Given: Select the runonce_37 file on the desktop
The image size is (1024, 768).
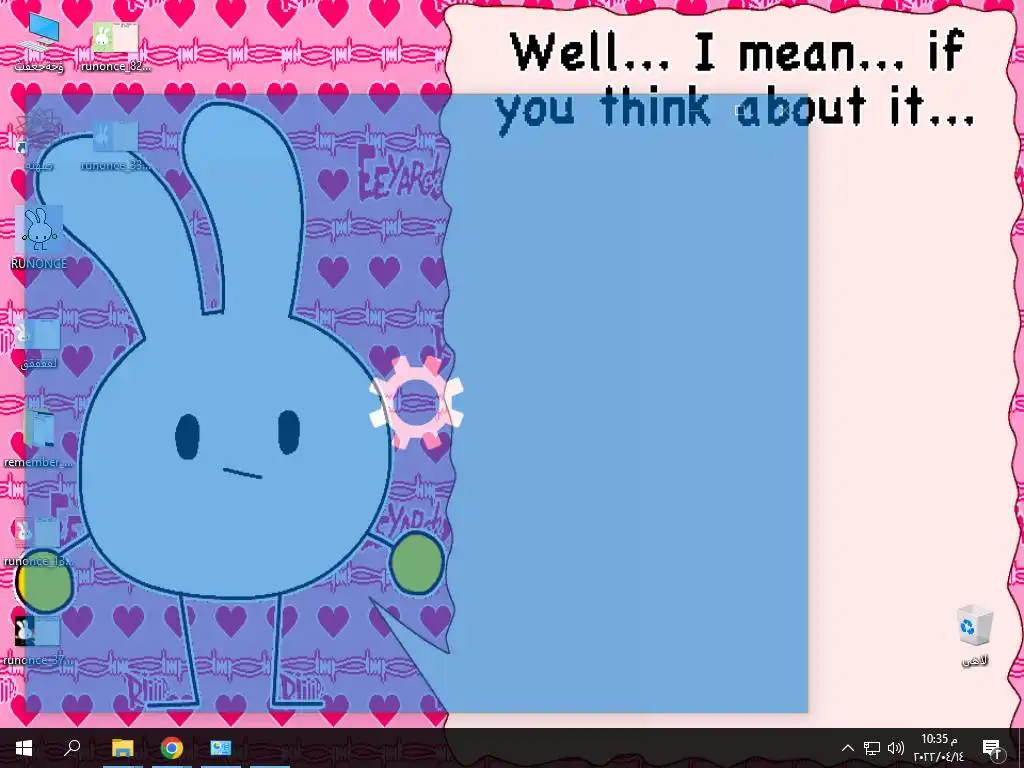Looking at the screenshot, I should click(x=39, y=640).
